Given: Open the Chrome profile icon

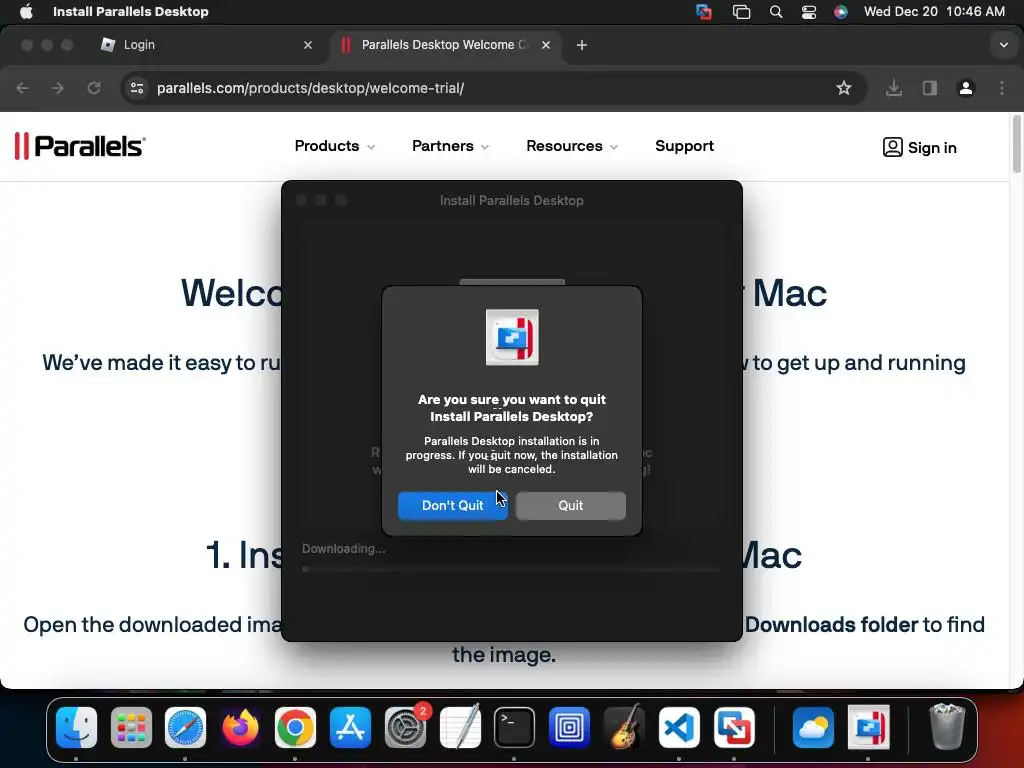Looking at the screenshot, I should (x=966, y=88).
